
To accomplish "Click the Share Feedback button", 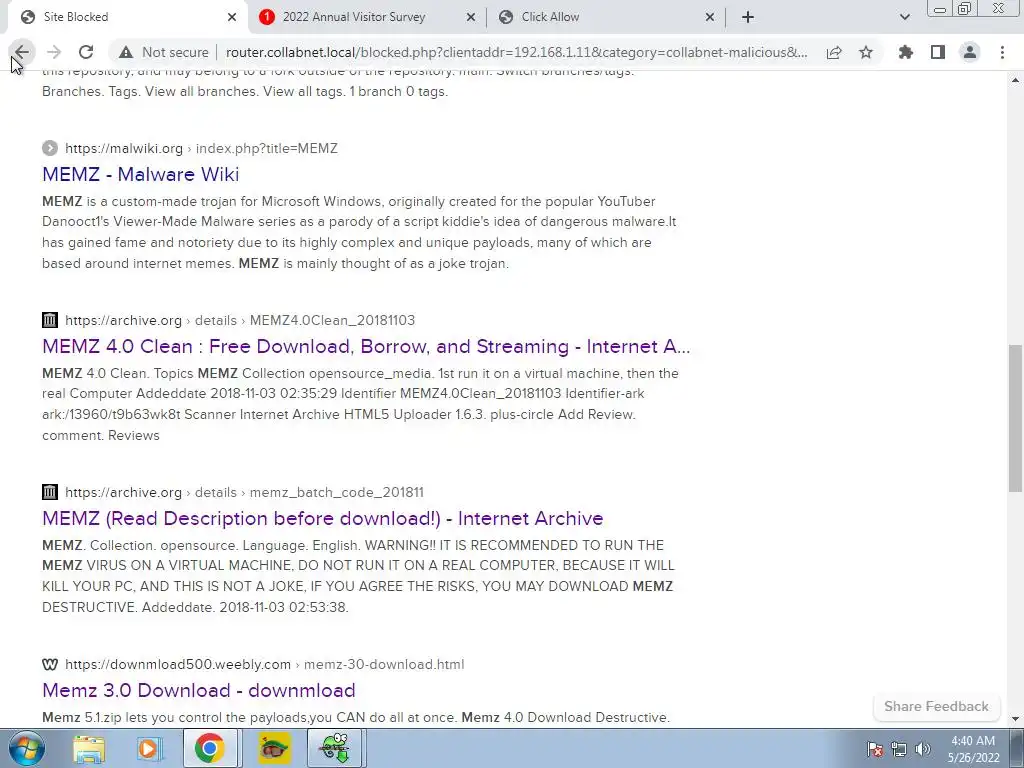I will [x=936, y=706].
